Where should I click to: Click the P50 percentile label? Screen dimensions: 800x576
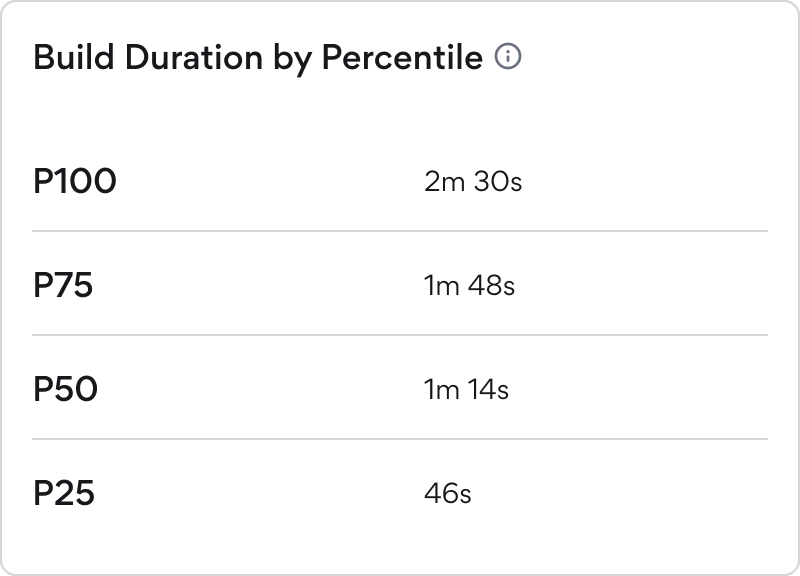click(65, 389)
